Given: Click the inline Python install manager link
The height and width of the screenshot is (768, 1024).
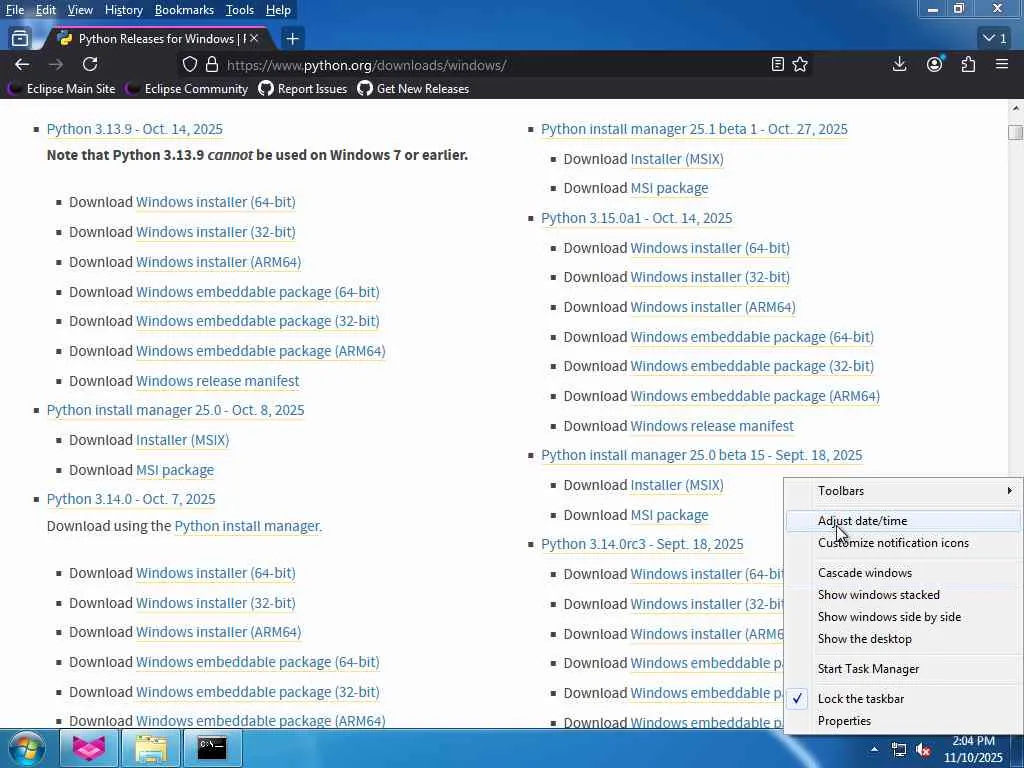Looking at the screenshot, I should pos(248,526).
